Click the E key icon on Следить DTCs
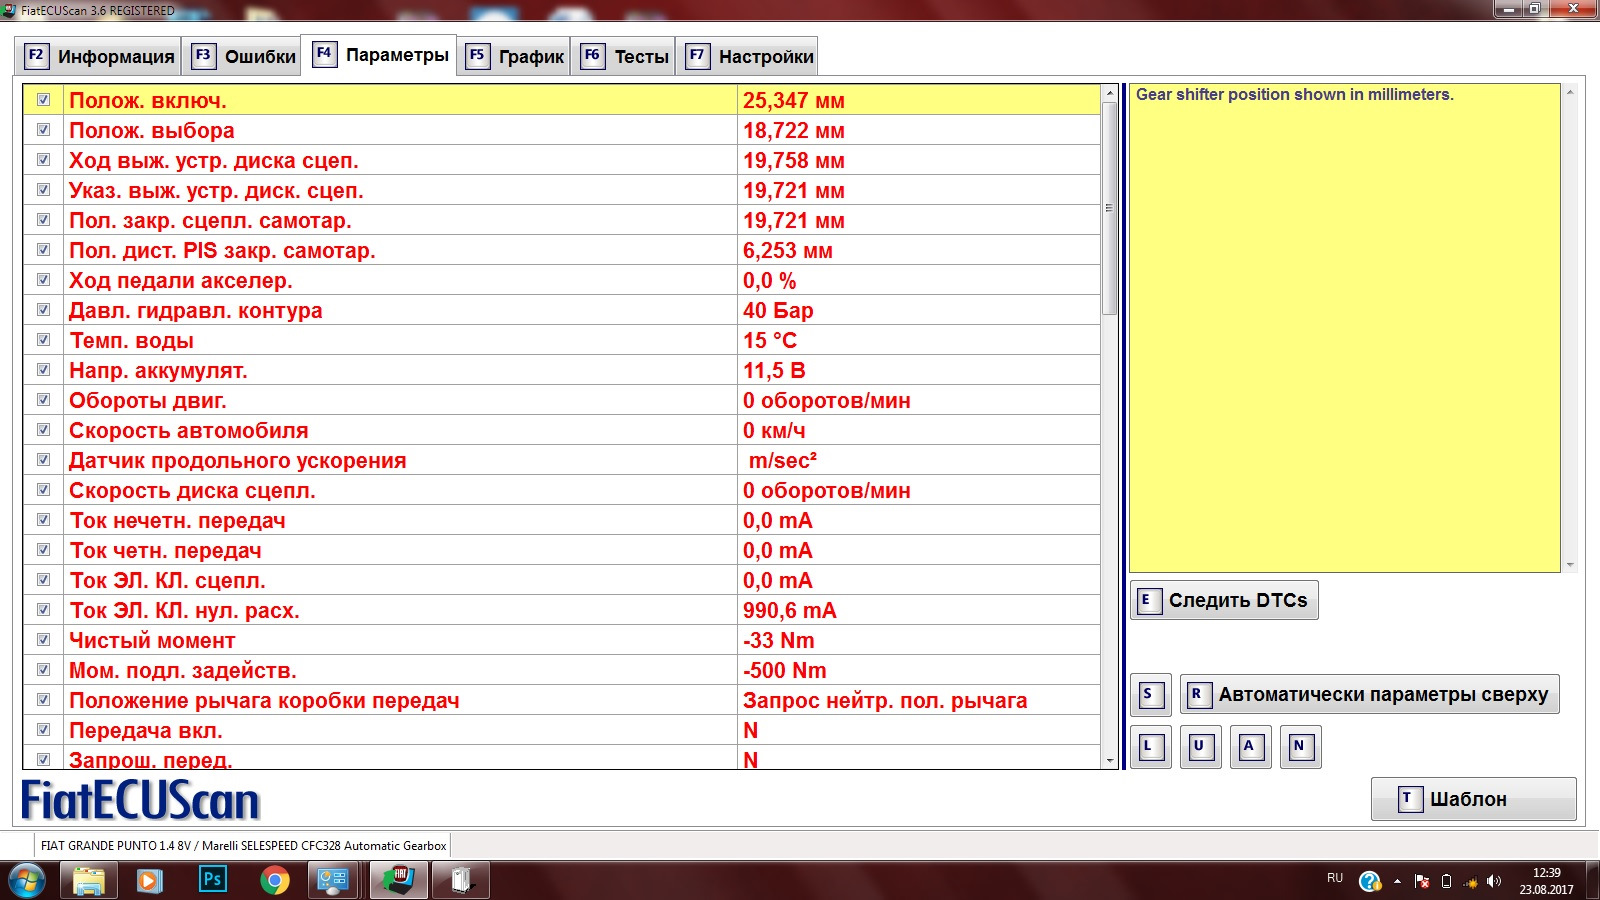Image resolution: width=1600 pixels, height=900 pixels. click(x=1149, y=600)
